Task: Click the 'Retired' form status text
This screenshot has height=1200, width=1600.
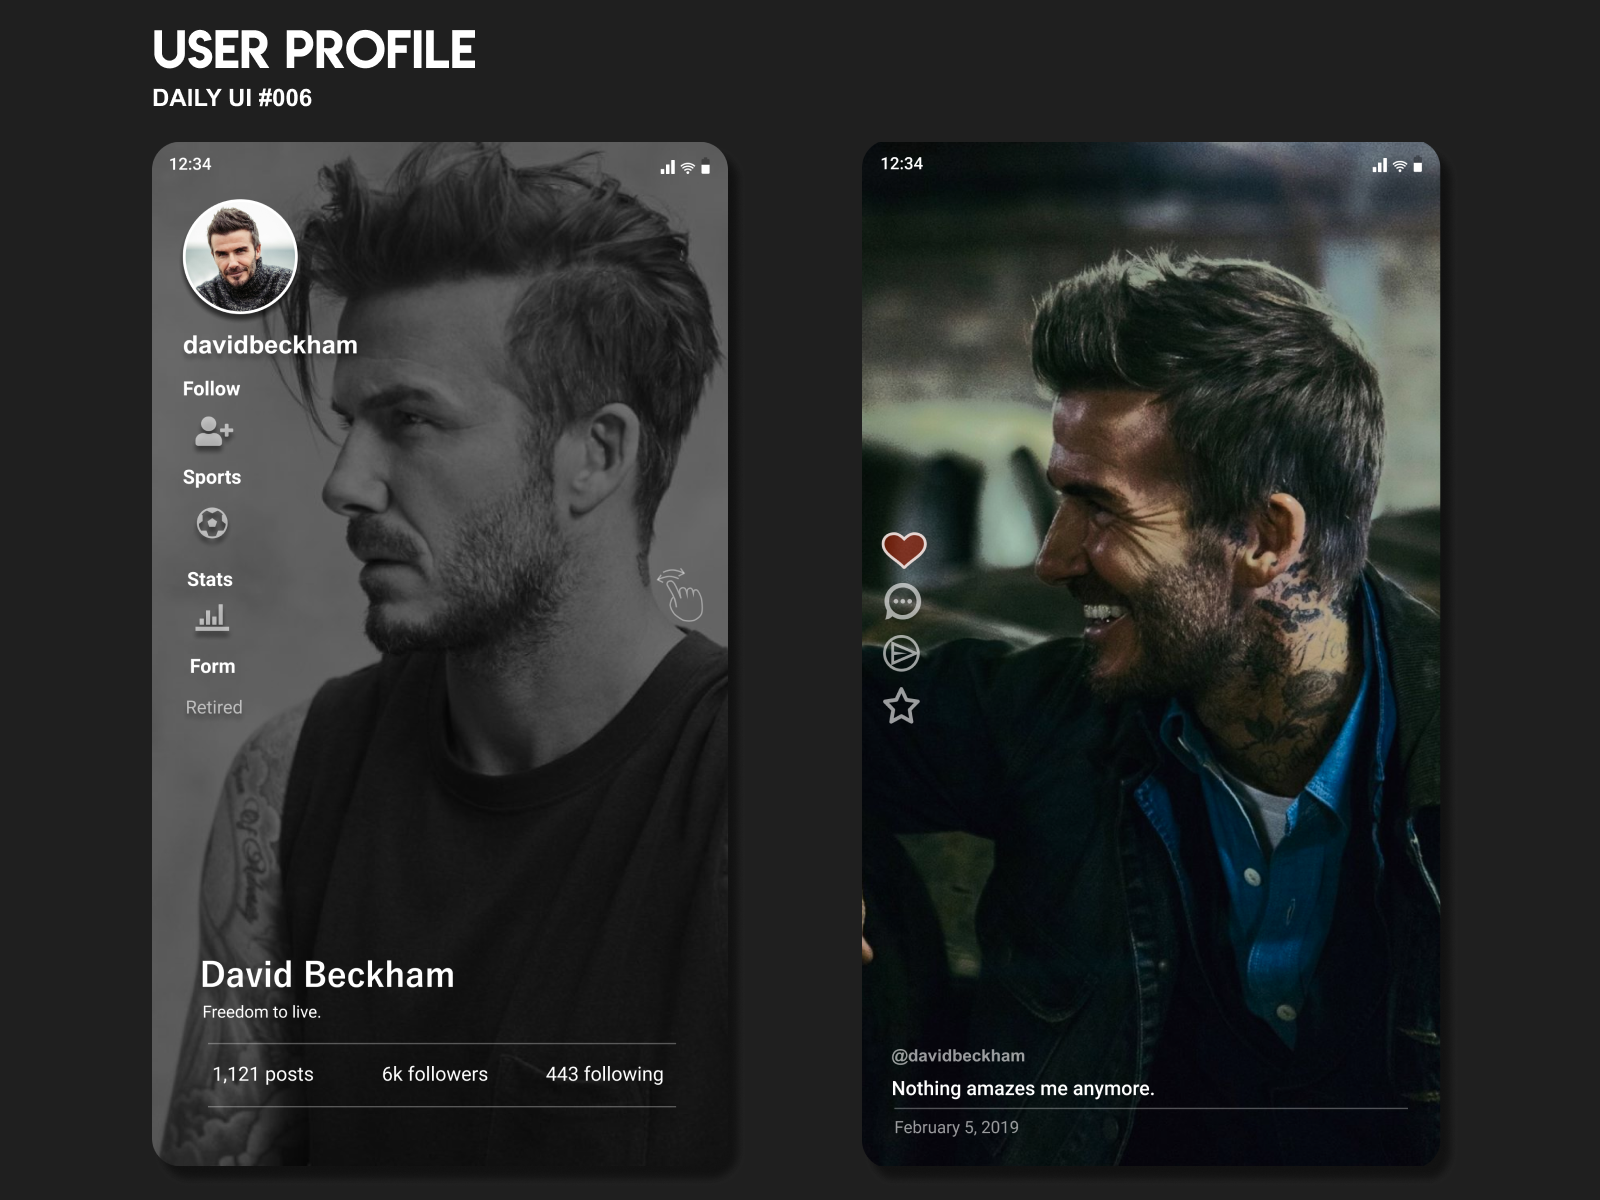Action: [214, 708]
